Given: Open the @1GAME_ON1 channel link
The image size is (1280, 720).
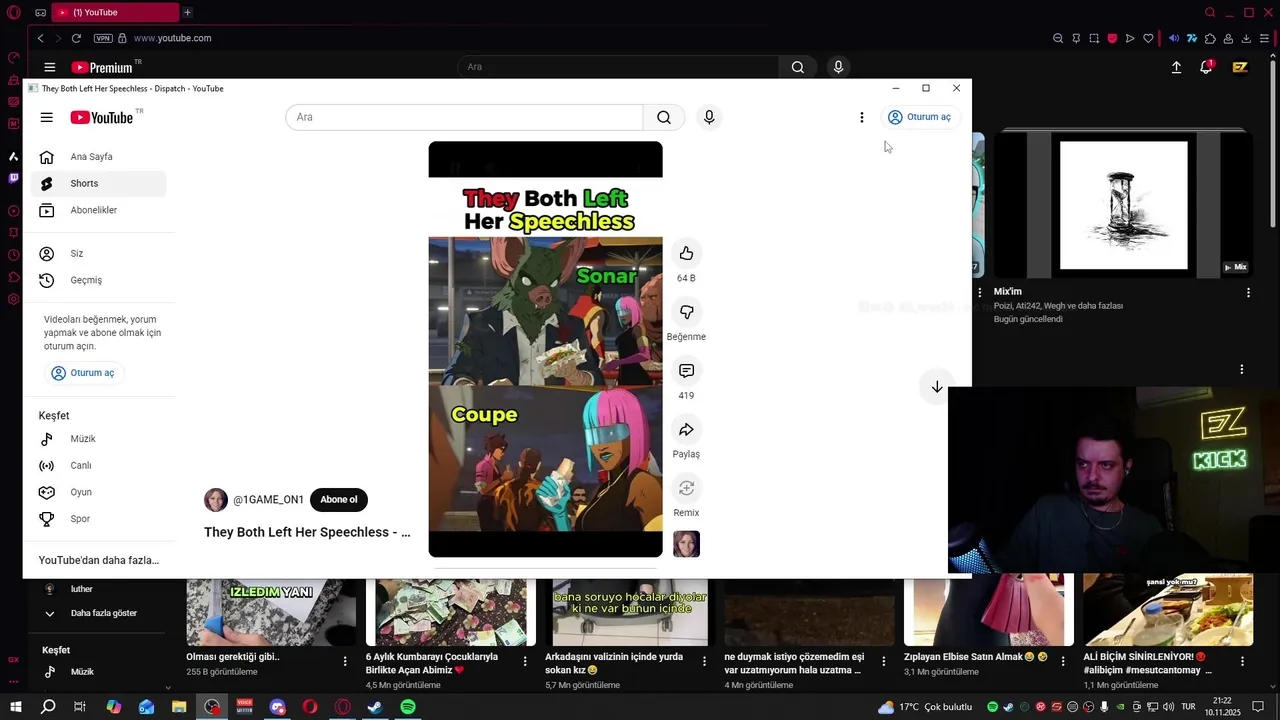Looking at the screenshot, I should point(268,500).
